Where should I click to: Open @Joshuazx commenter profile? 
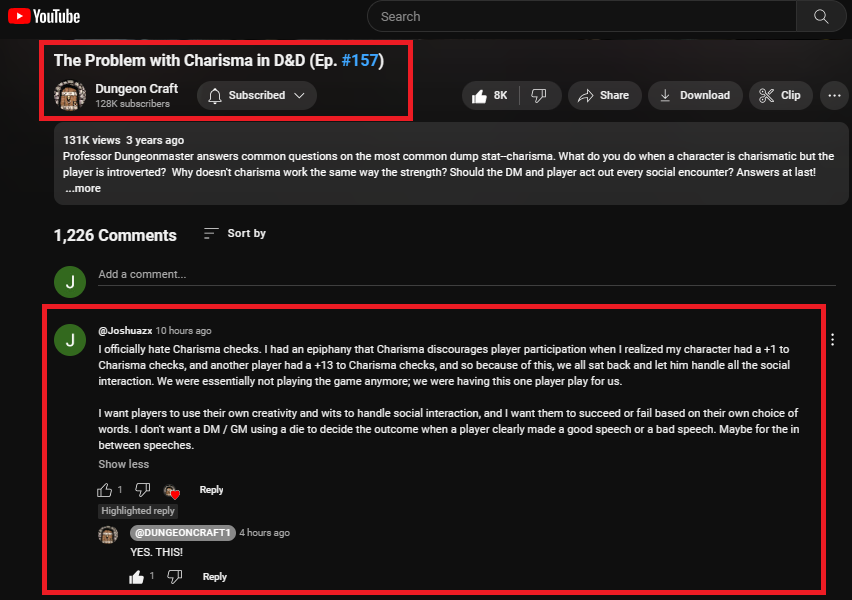(125, 330)
